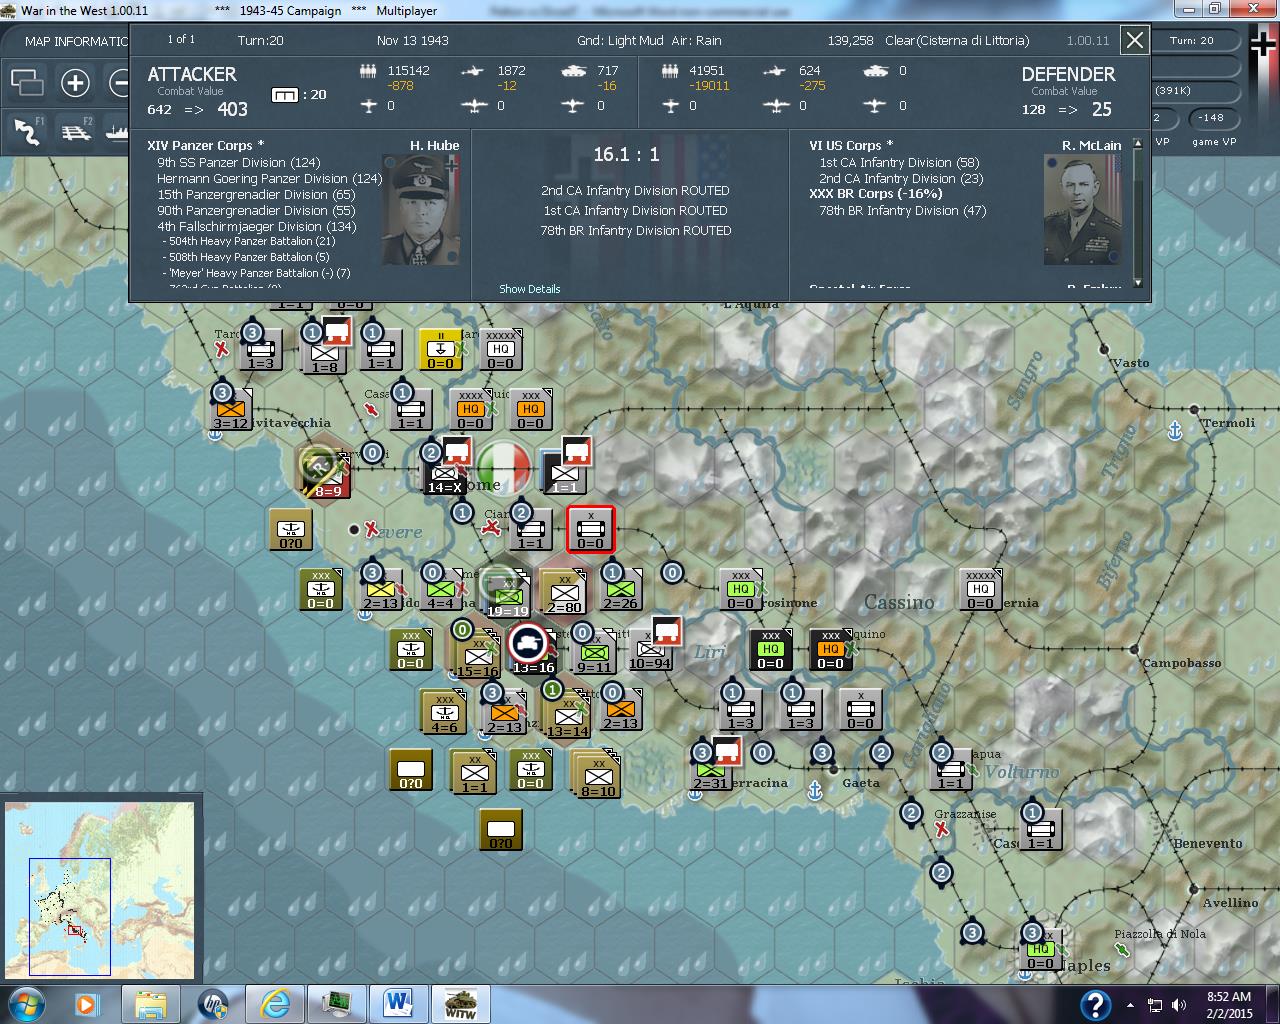Click 78th BR Infantry Division (47) entry
The height and width of the screenshot is (1024, 1280).
902,210
